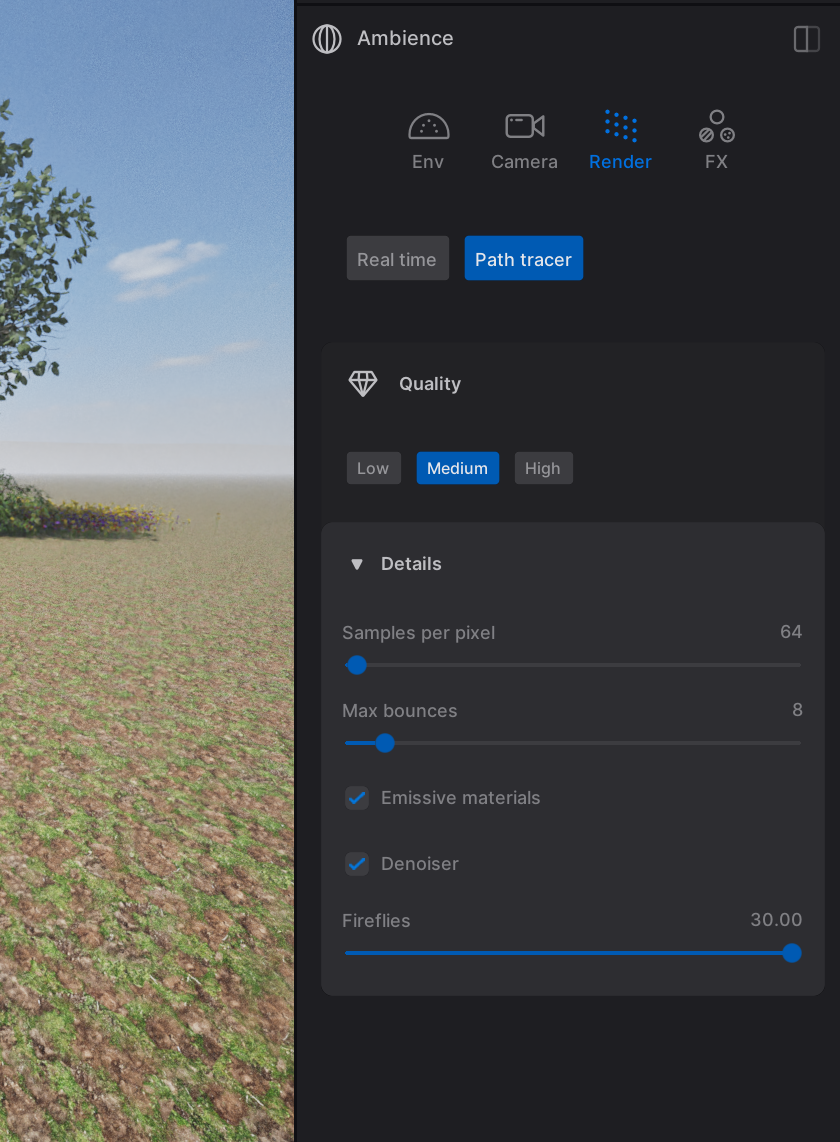
Task: Click the Fireflies slider handle
Action: [x=791, y=953]
